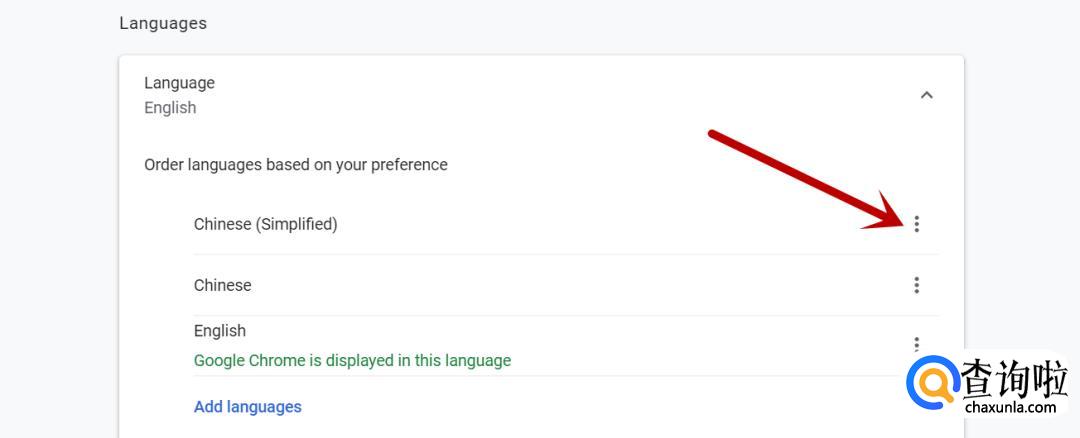Open more actions menu for Chinese (Simplified)
1080x438 pixels.
coord(916,224)
